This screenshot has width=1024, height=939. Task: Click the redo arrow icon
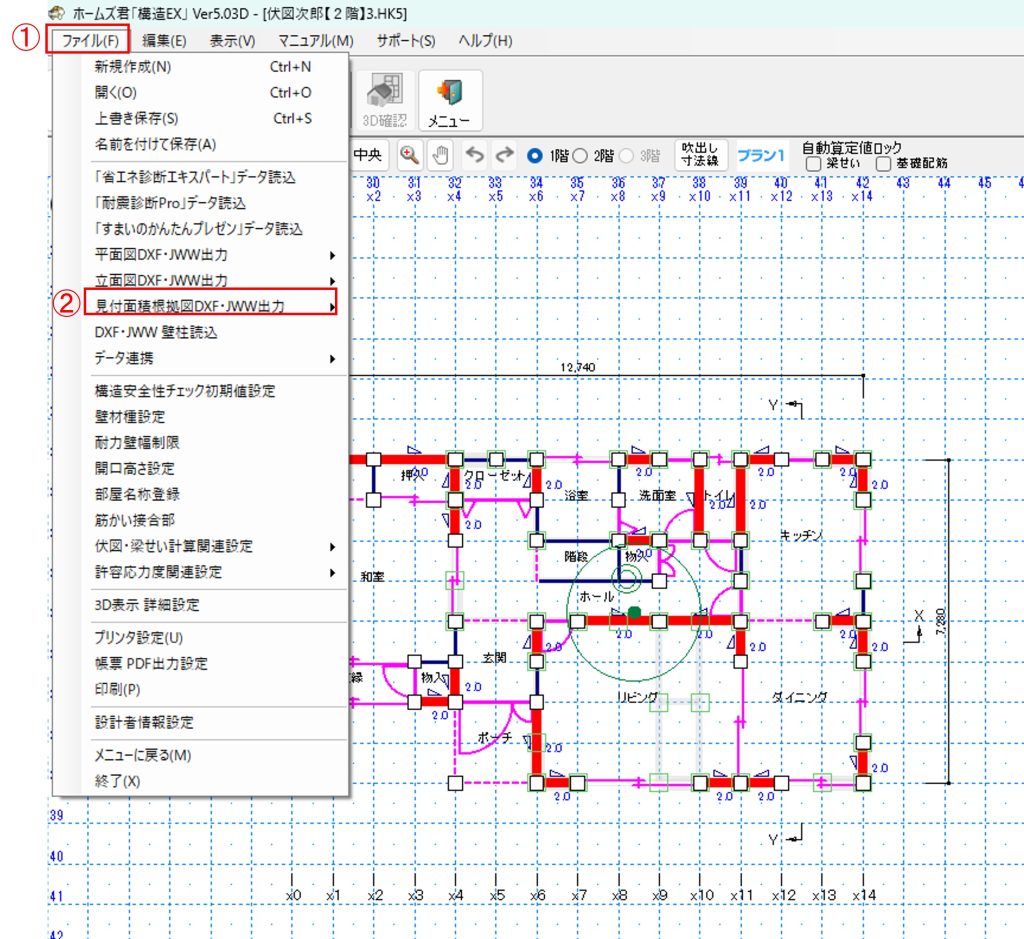click(x=505, y=155)
